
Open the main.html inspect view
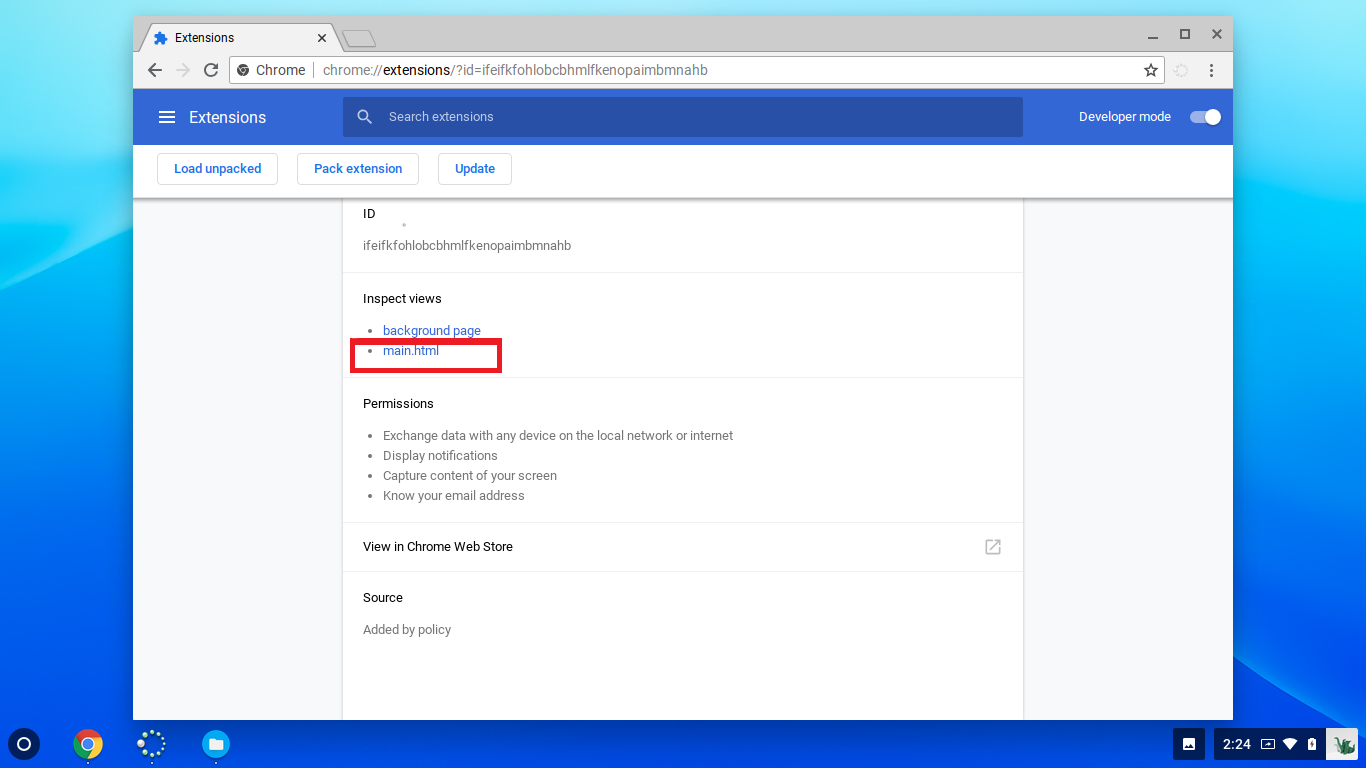(x=411, y=351)
